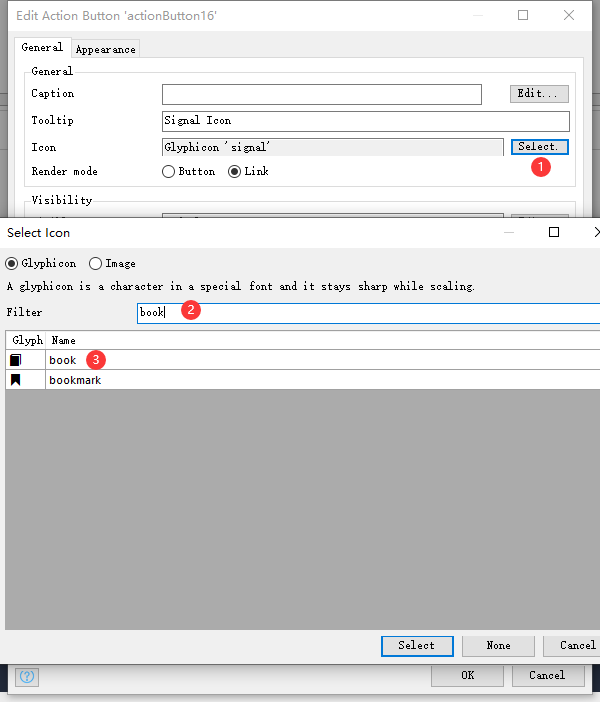Viewport: 600px width, 702px height.
Task: Select the Image option
Action: (x=112, y=263)
